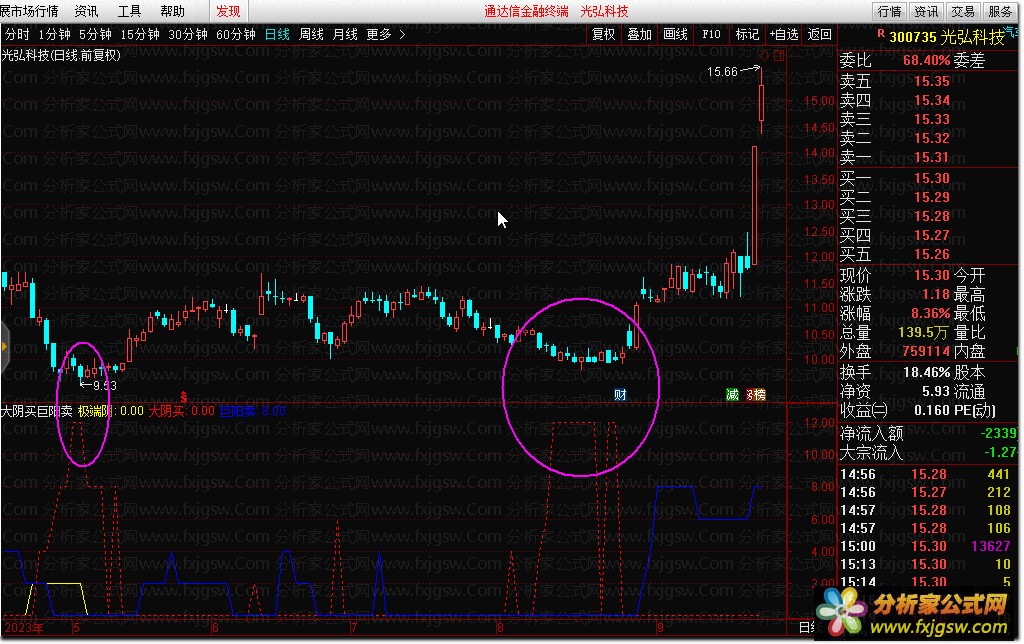1024x644 pixels.
Task: Select the 日线 daily chart
Action: (277, 34)
